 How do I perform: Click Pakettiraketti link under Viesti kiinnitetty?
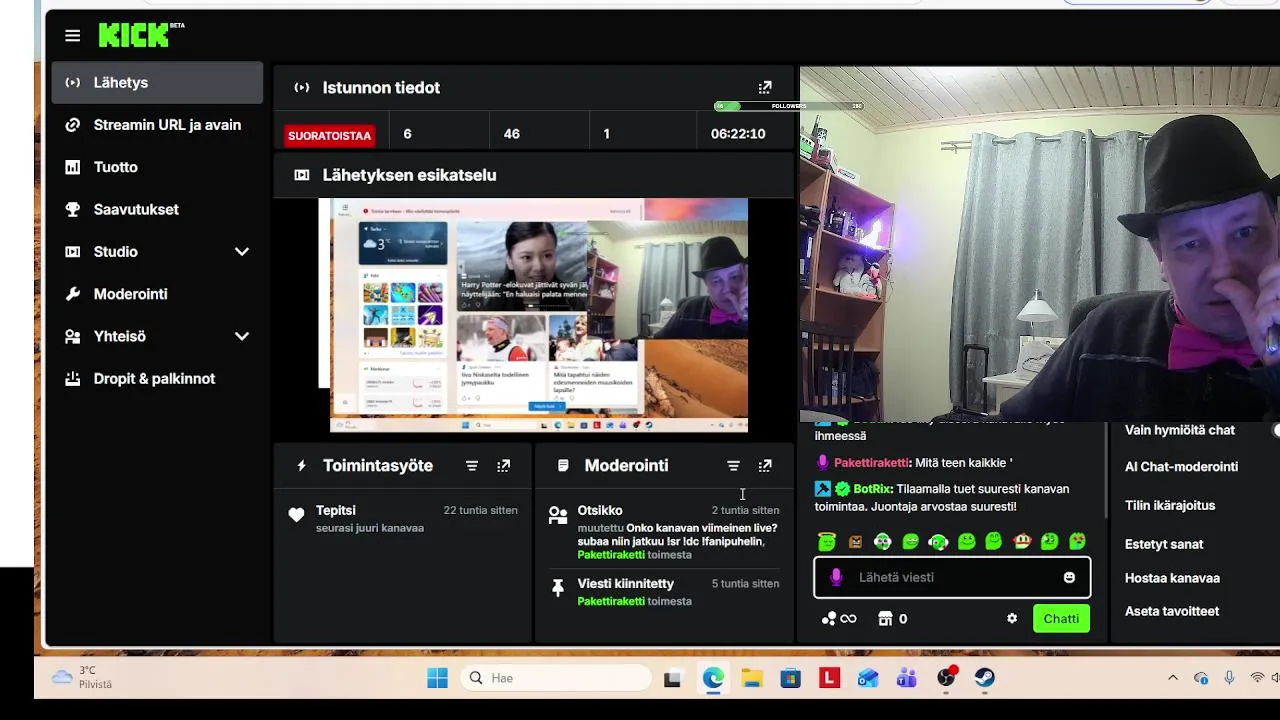[610, 601]
